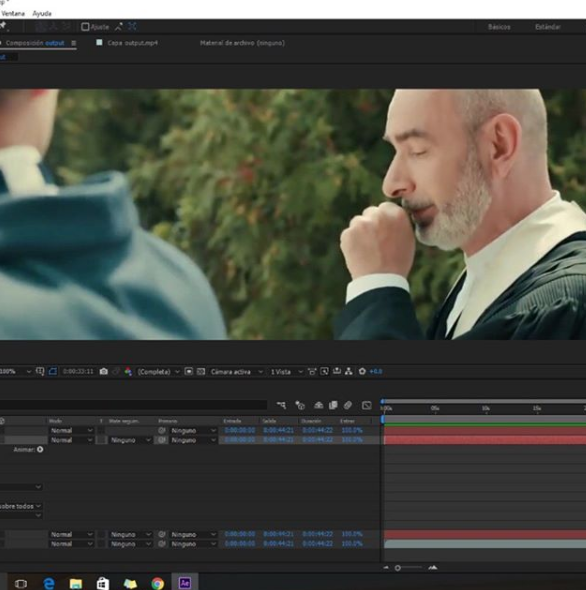Screen dimensions: 586x590
Task: Enable motion blur icon in timeline
Action: pyautogui.click(x=348, y=405)
